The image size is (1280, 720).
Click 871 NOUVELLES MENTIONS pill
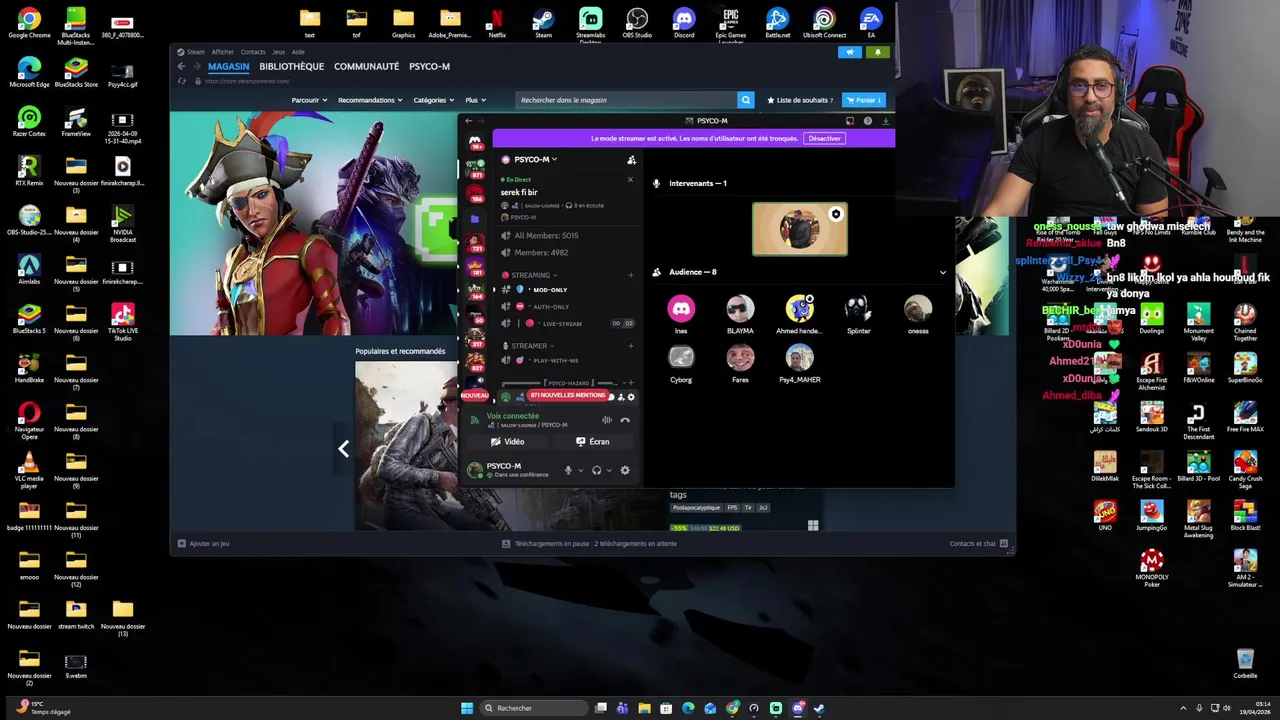tap(567, 396)
